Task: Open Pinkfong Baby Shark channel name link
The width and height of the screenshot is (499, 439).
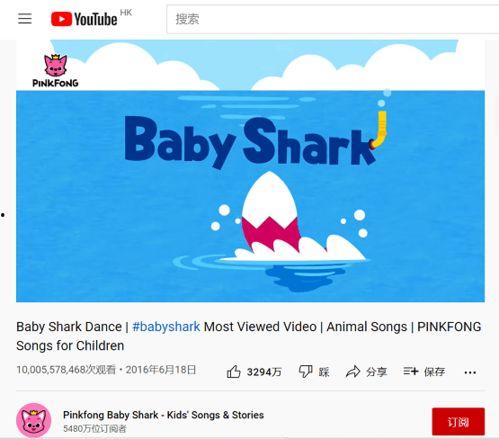Action: coord(163,415)
